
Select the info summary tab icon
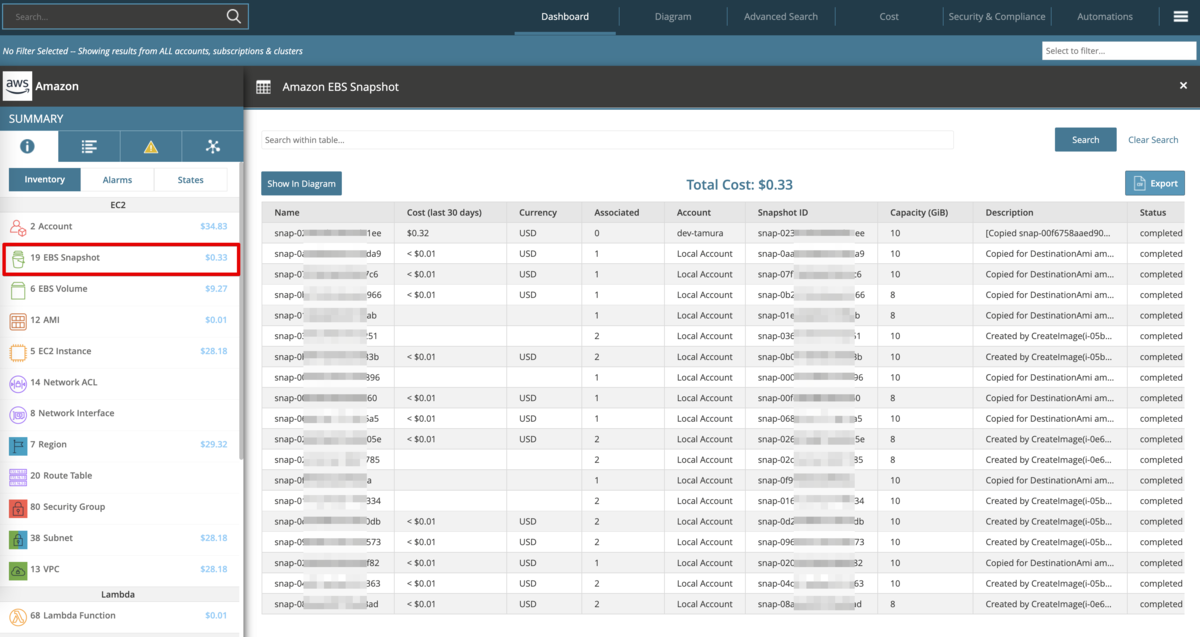click(x=28, y=146)
